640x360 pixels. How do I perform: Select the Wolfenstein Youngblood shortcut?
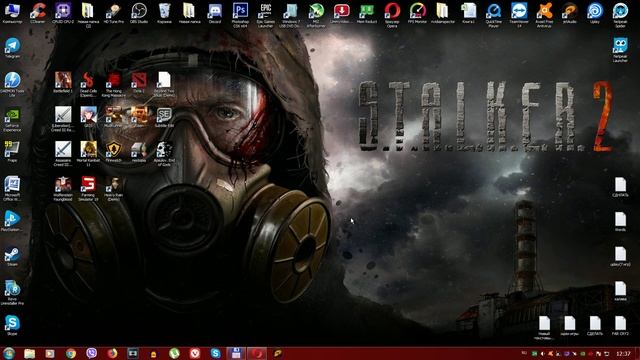[63, 189]
